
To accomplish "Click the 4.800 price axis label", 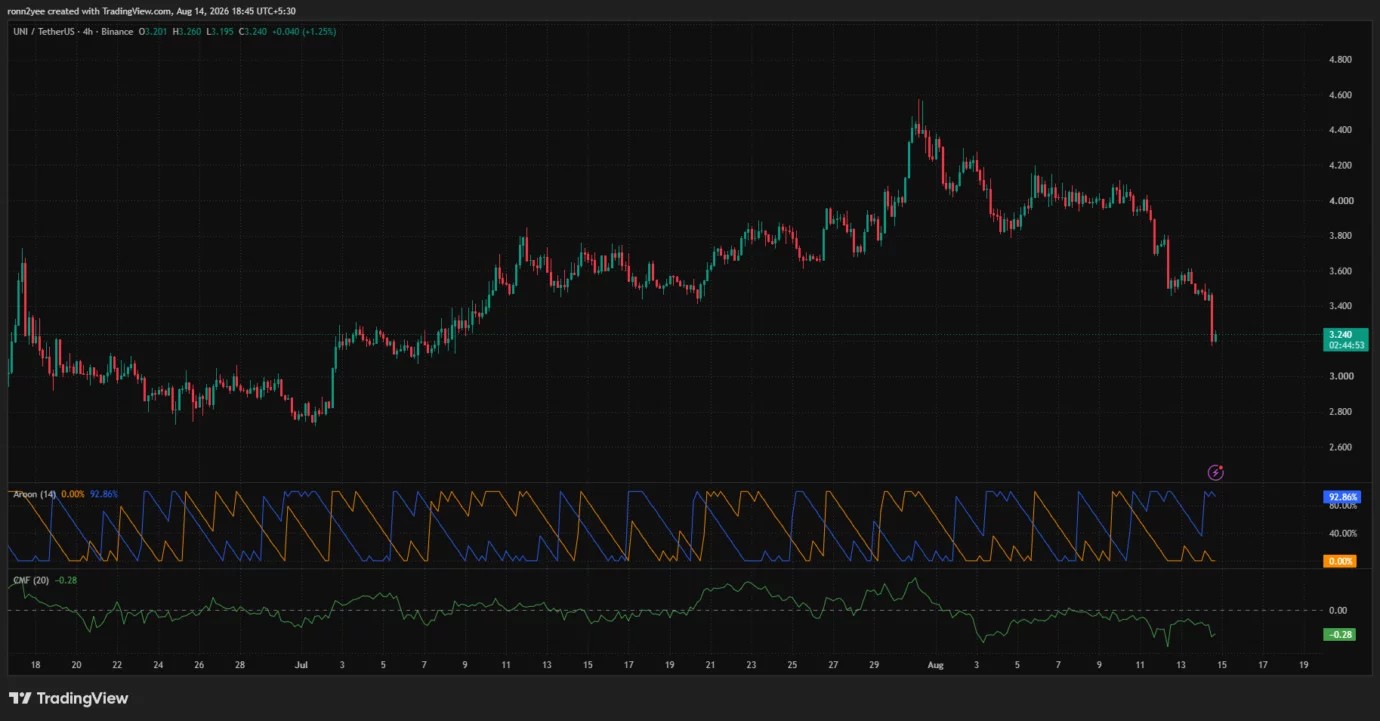I will point(1340,60).
